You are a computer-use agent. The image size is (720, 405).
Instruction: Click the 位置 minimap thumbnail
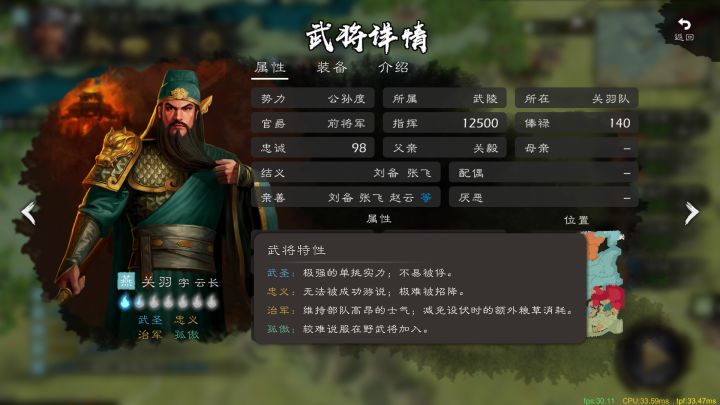[605, 283]
